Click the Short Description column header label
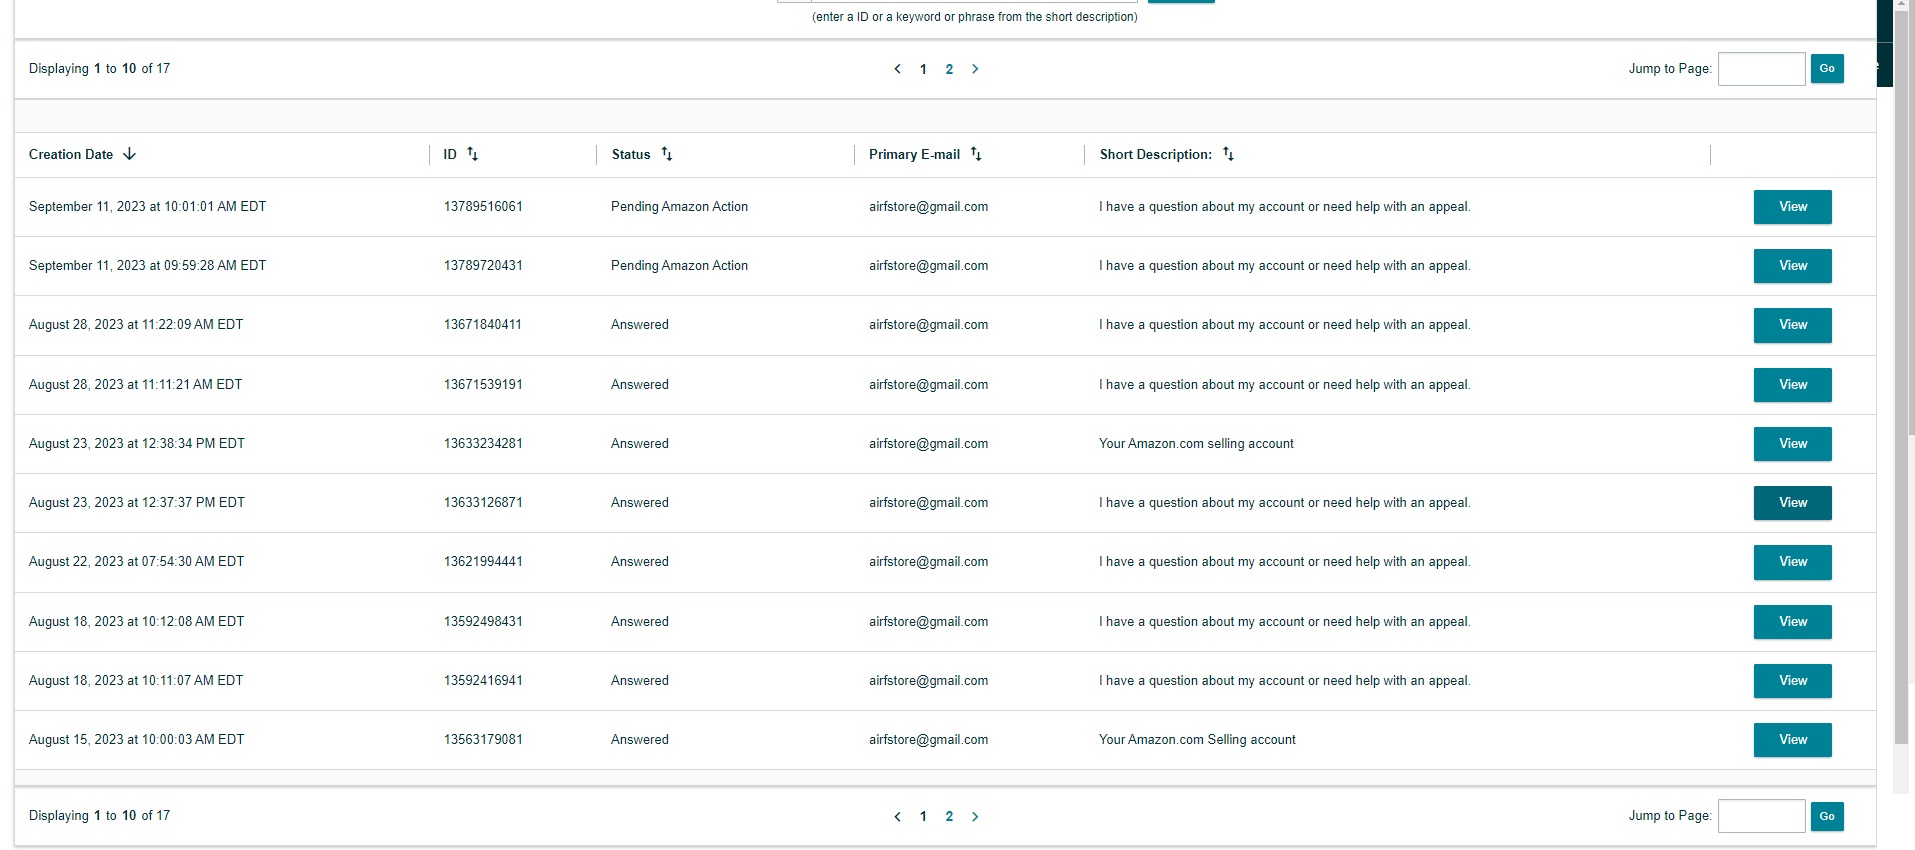Viewport: 1915px width, 850px height. [1155, 154]
